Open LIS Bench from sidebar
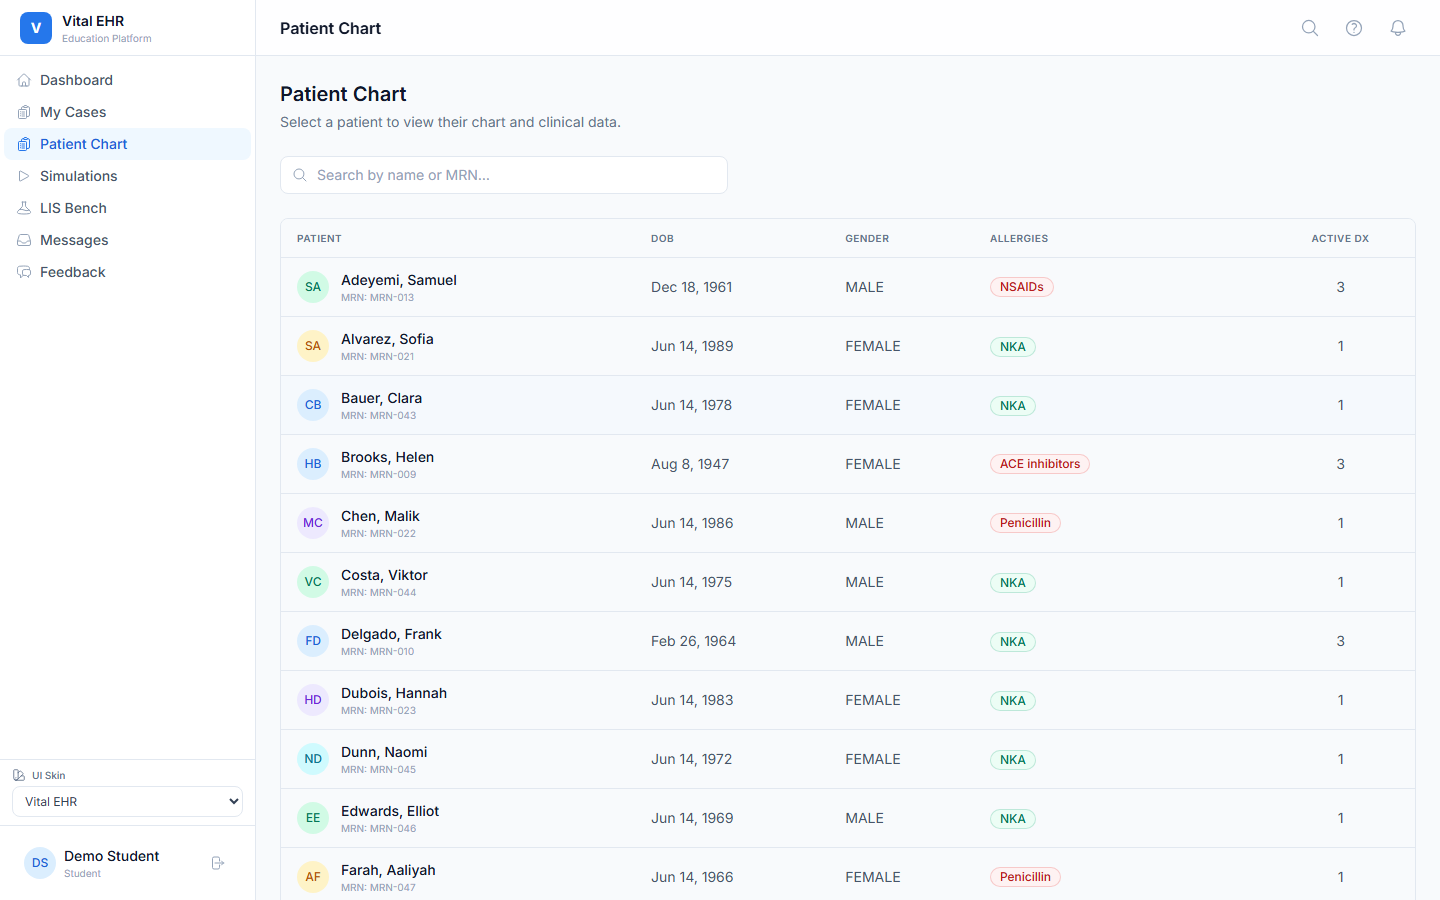The image size is (1440, 900). 128,208
